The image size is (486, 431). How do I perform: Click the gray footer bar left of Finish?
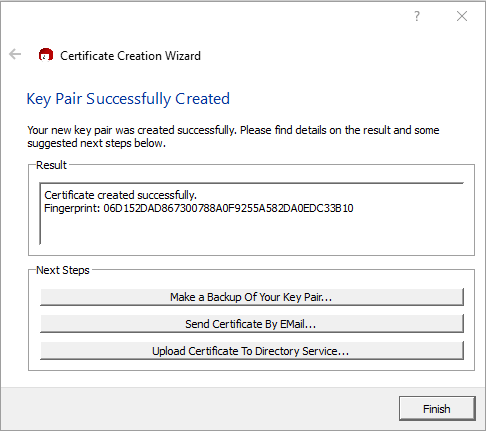pyautogui.click(x=200, y=409)
